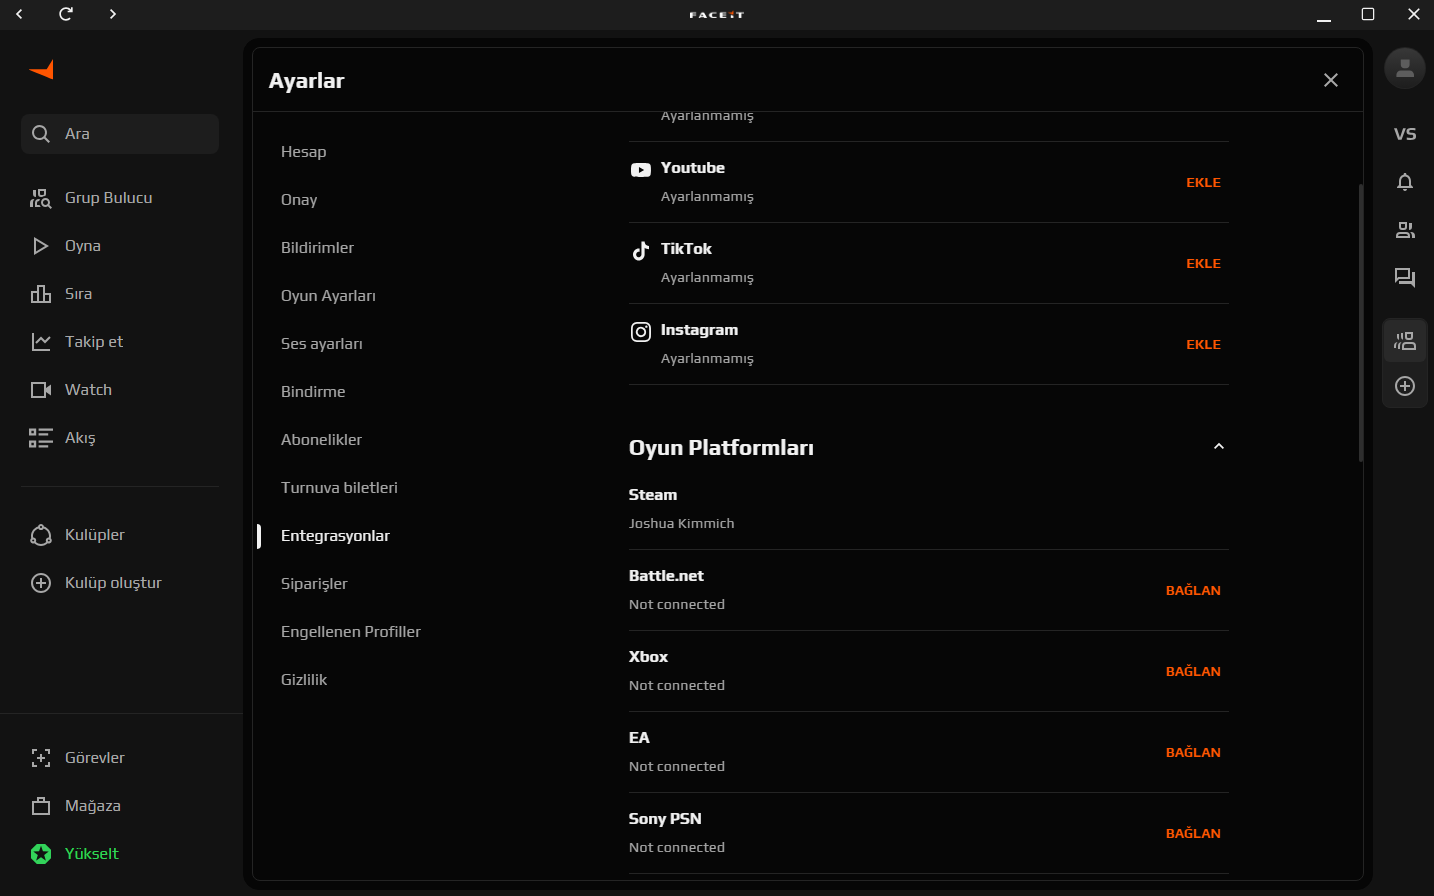The height and width of the screenshot is (896, 1434).
Task: Reload the app with the refresh icon
Action: (66, 14)
